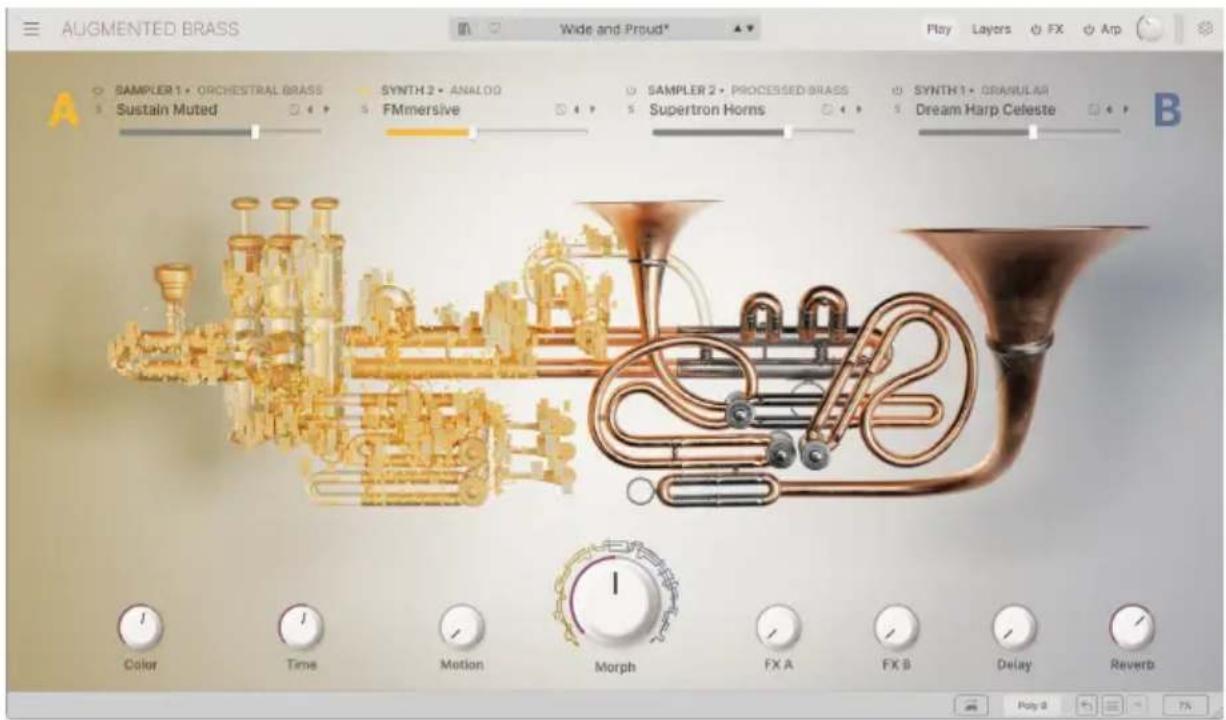Toggle power for Sampler 2 layer
The image size is (1226, 720).
click(x=632, y=91)
